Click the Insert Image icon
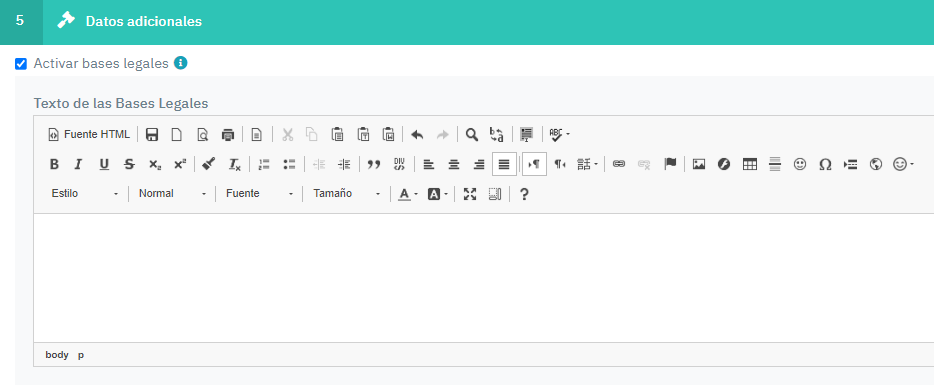The image size is (934, 390). click(x=699, y=164)
